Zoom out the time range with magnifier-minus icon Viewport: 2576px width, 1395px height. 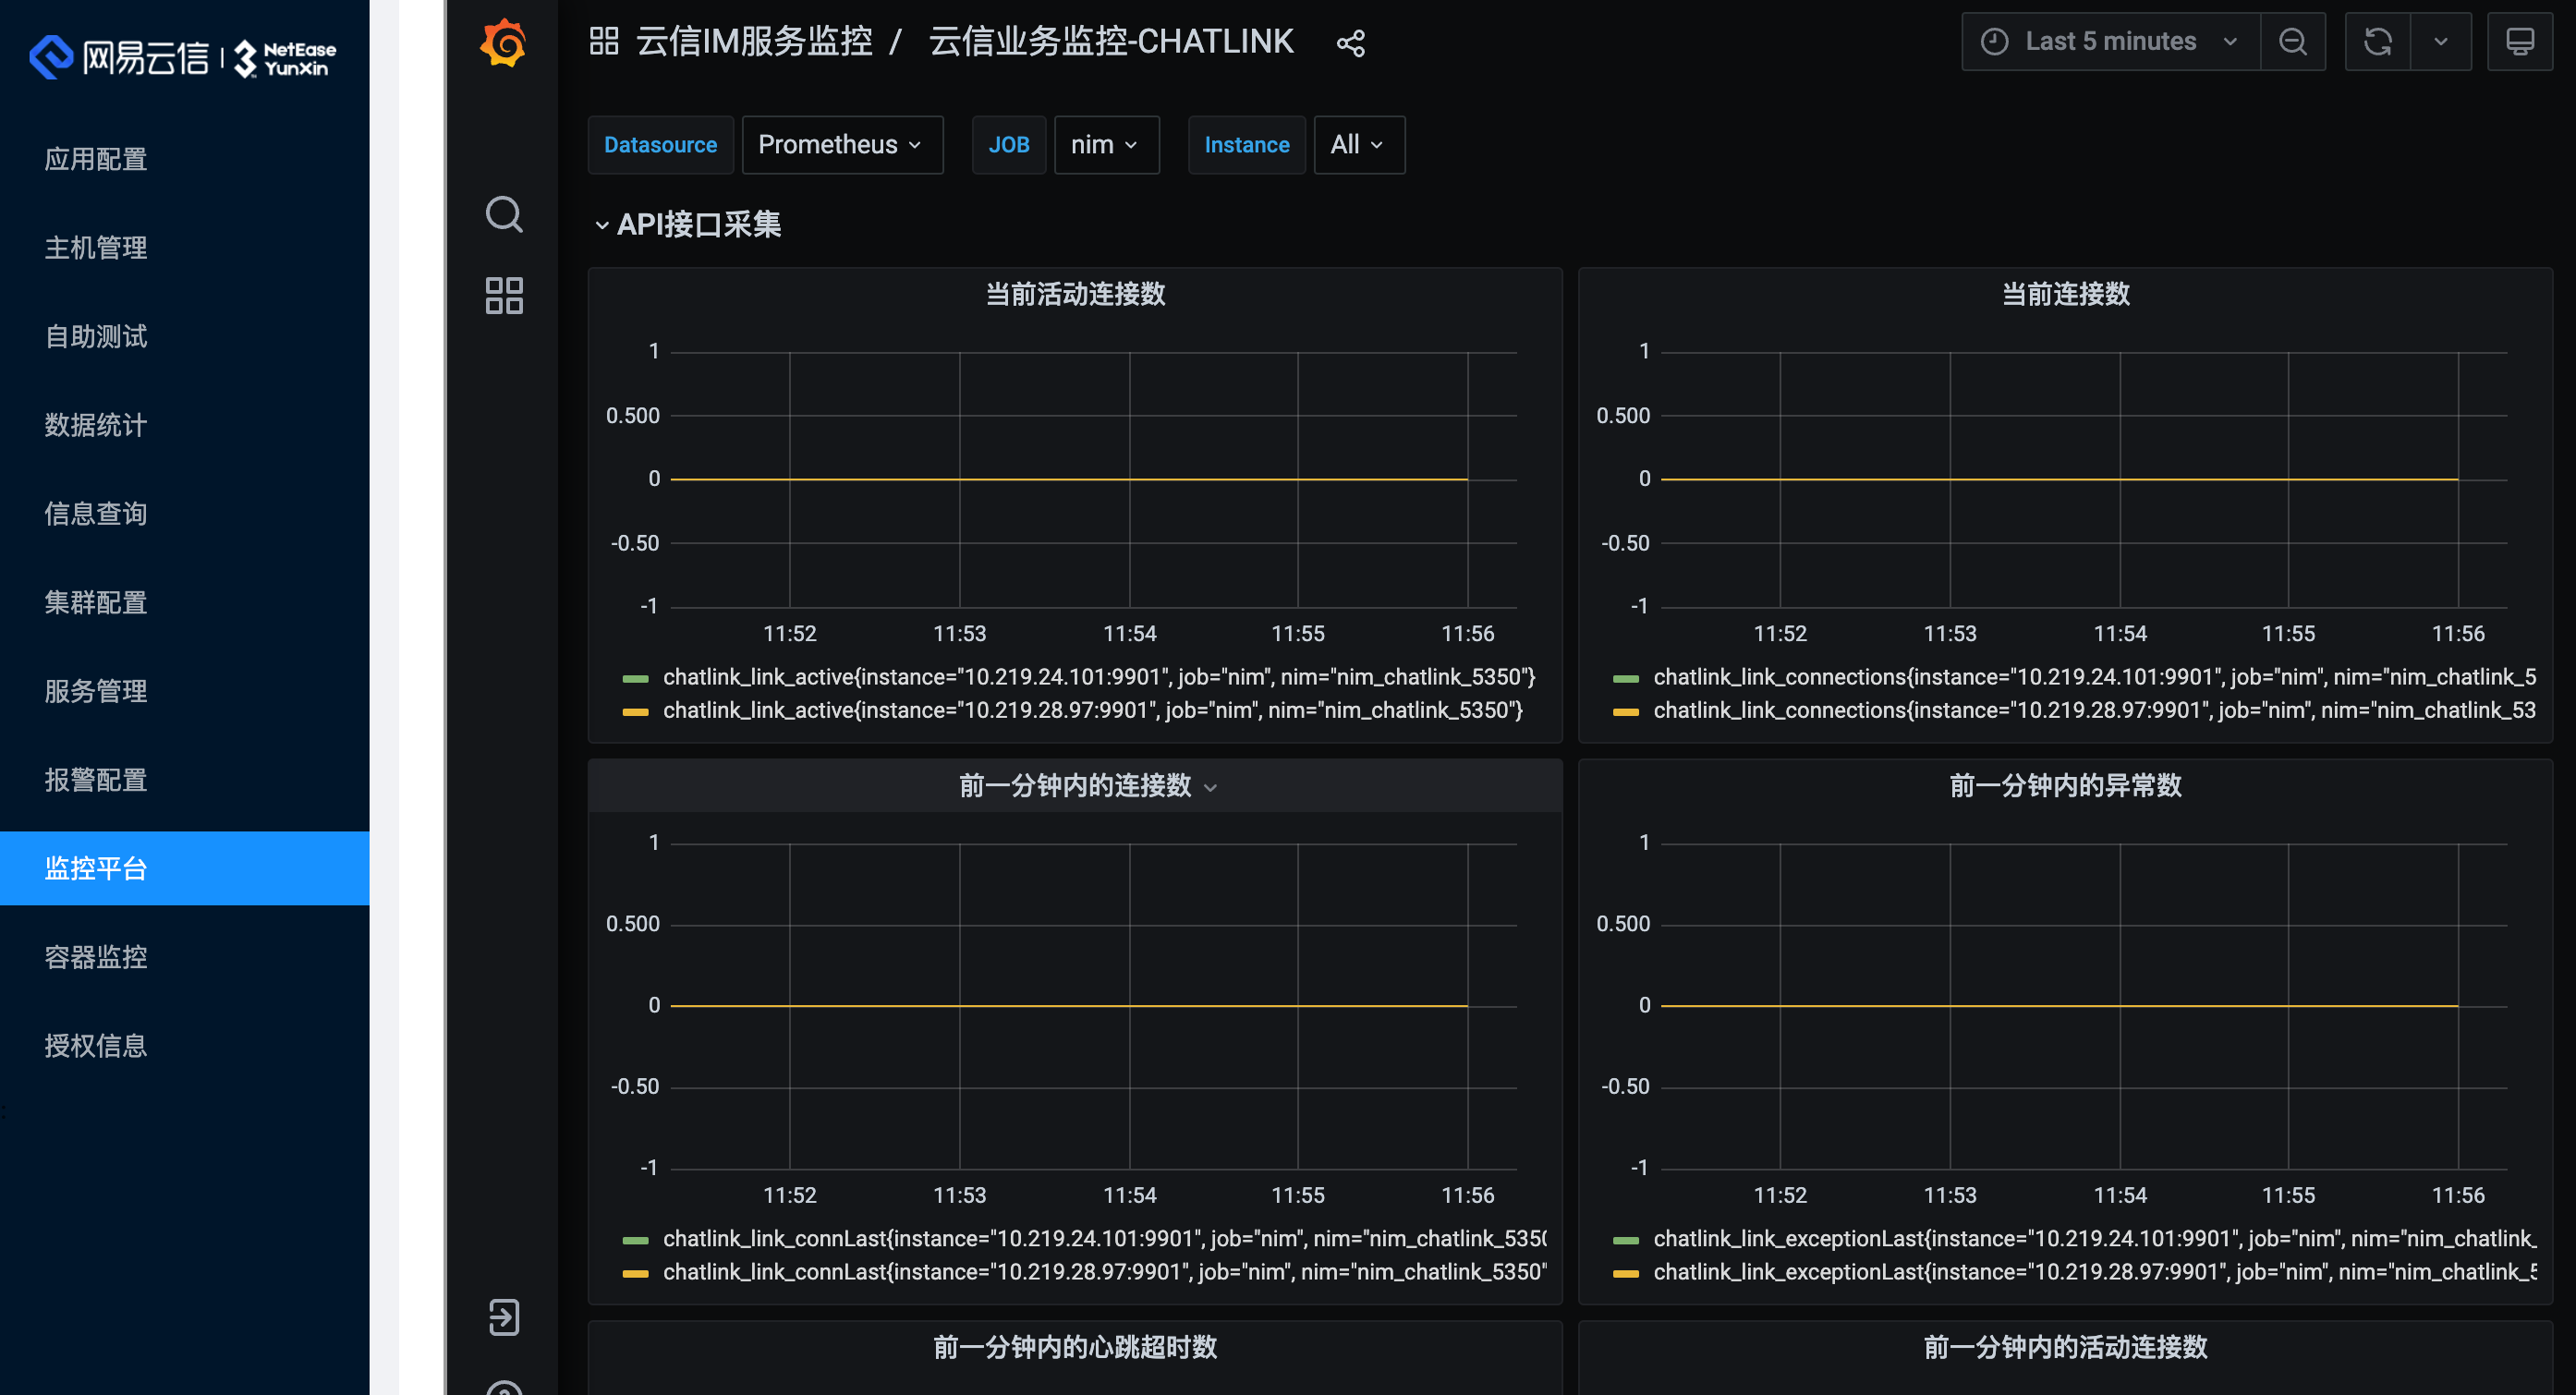coord(2293,41)
